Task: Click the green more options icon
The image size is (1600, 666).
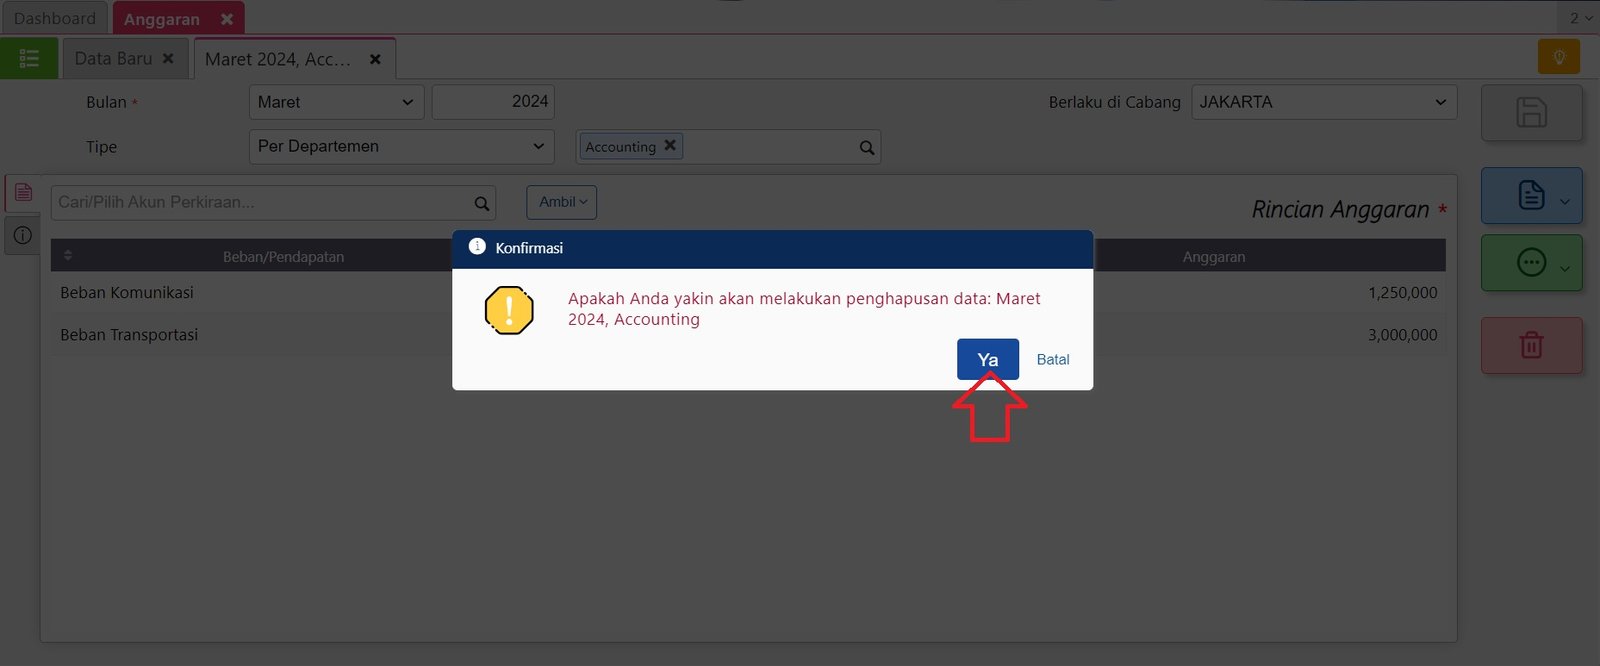Action: click(x=1531, y=263)
